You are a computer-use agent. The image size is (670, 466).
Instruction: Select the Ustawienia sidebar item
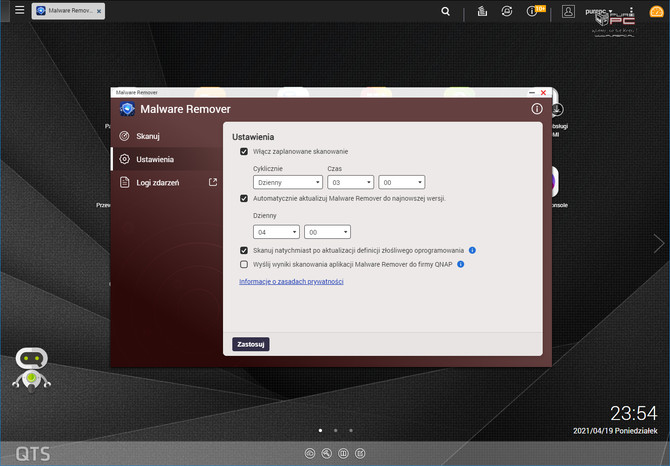pyautogui.click(x=167, y=159)
